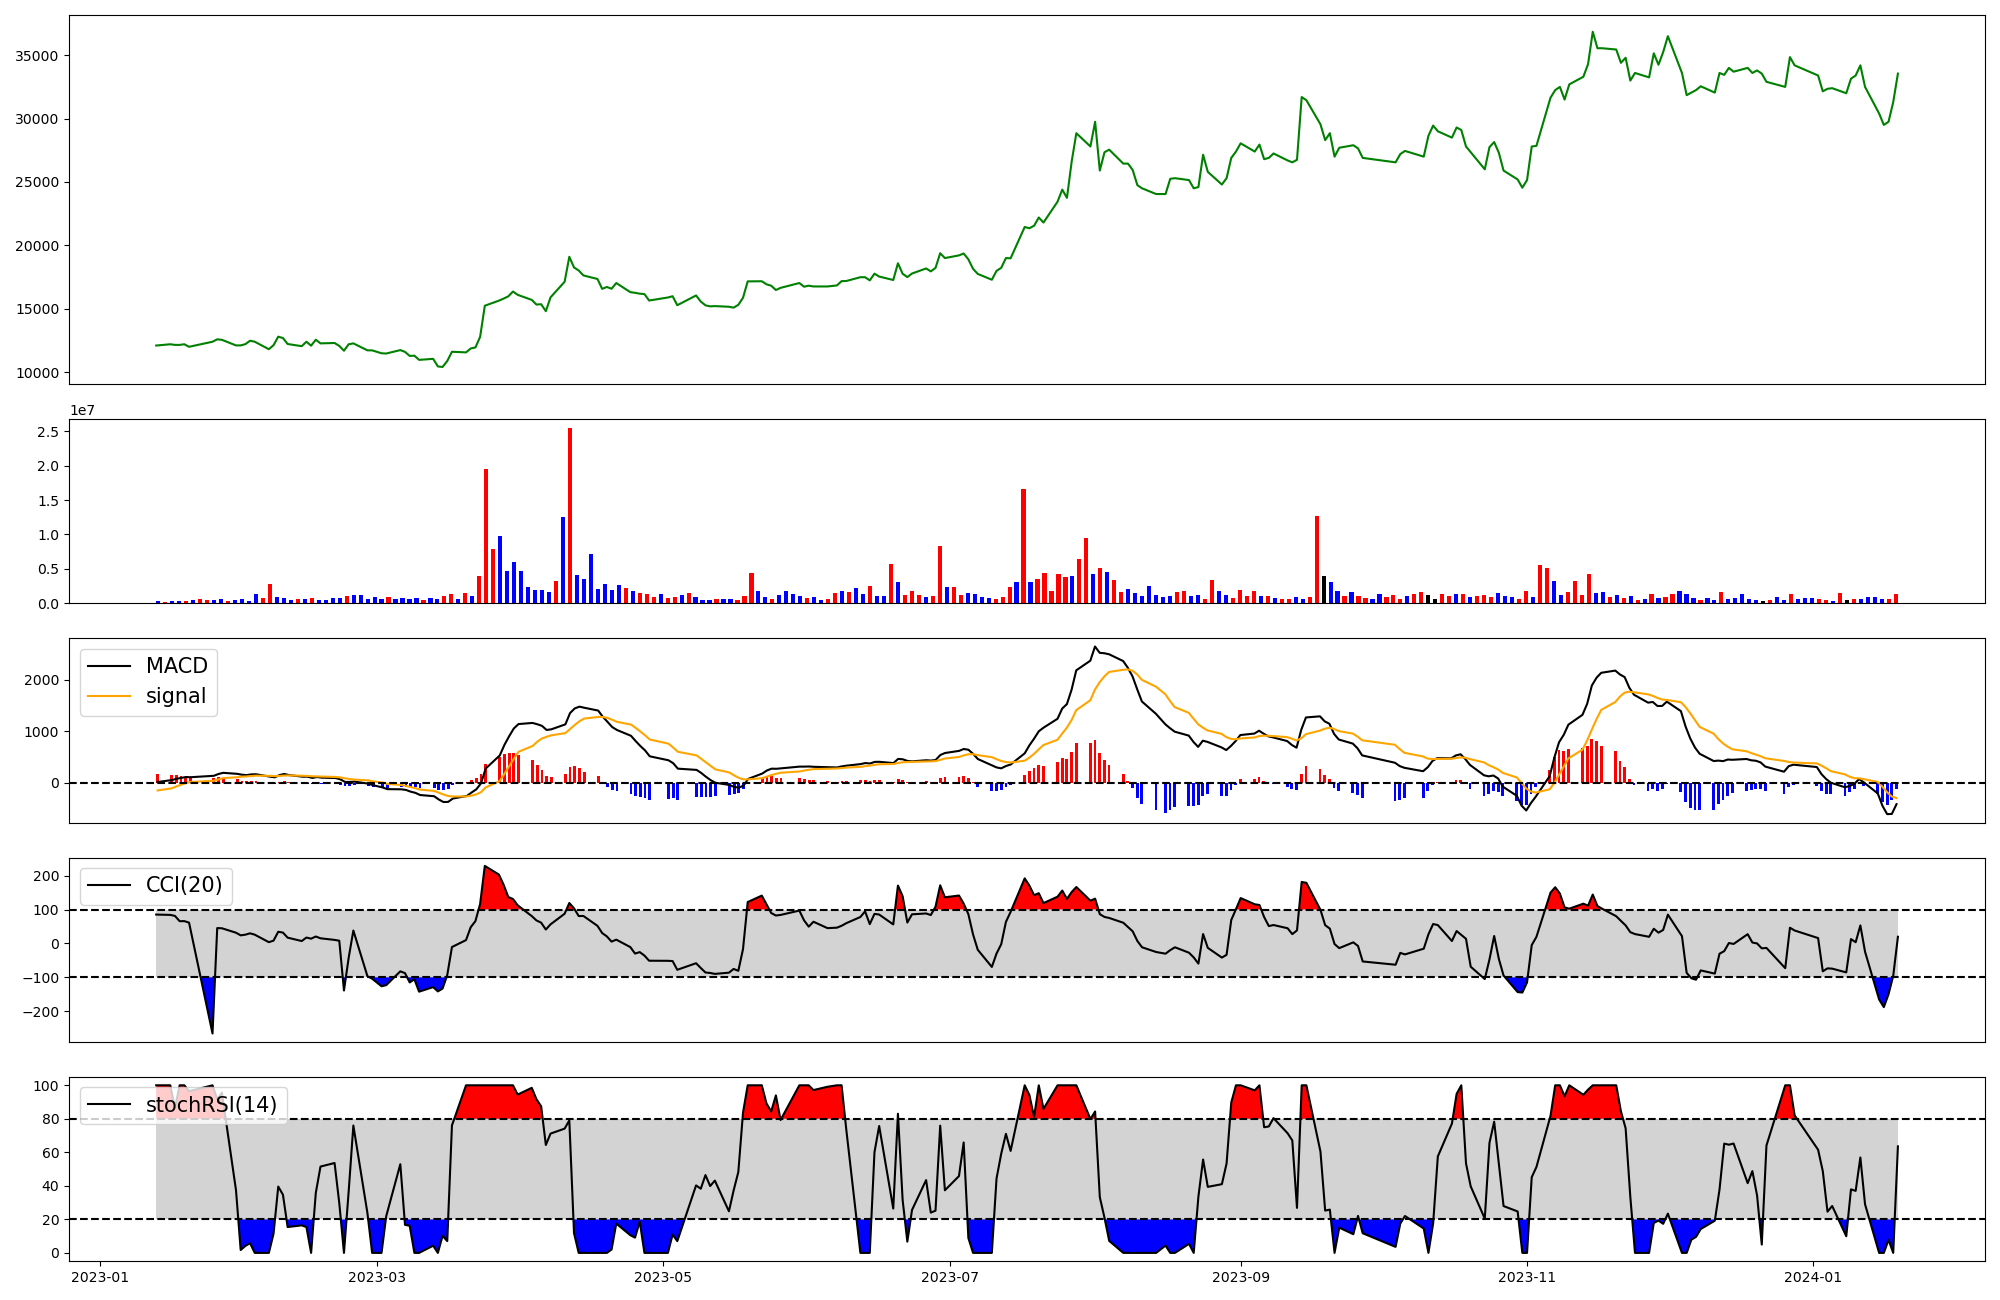Click the 2023-07 date label
Image resolution: width=2000 pixels, height=1300 pixels.
(x=949, y=1277)
